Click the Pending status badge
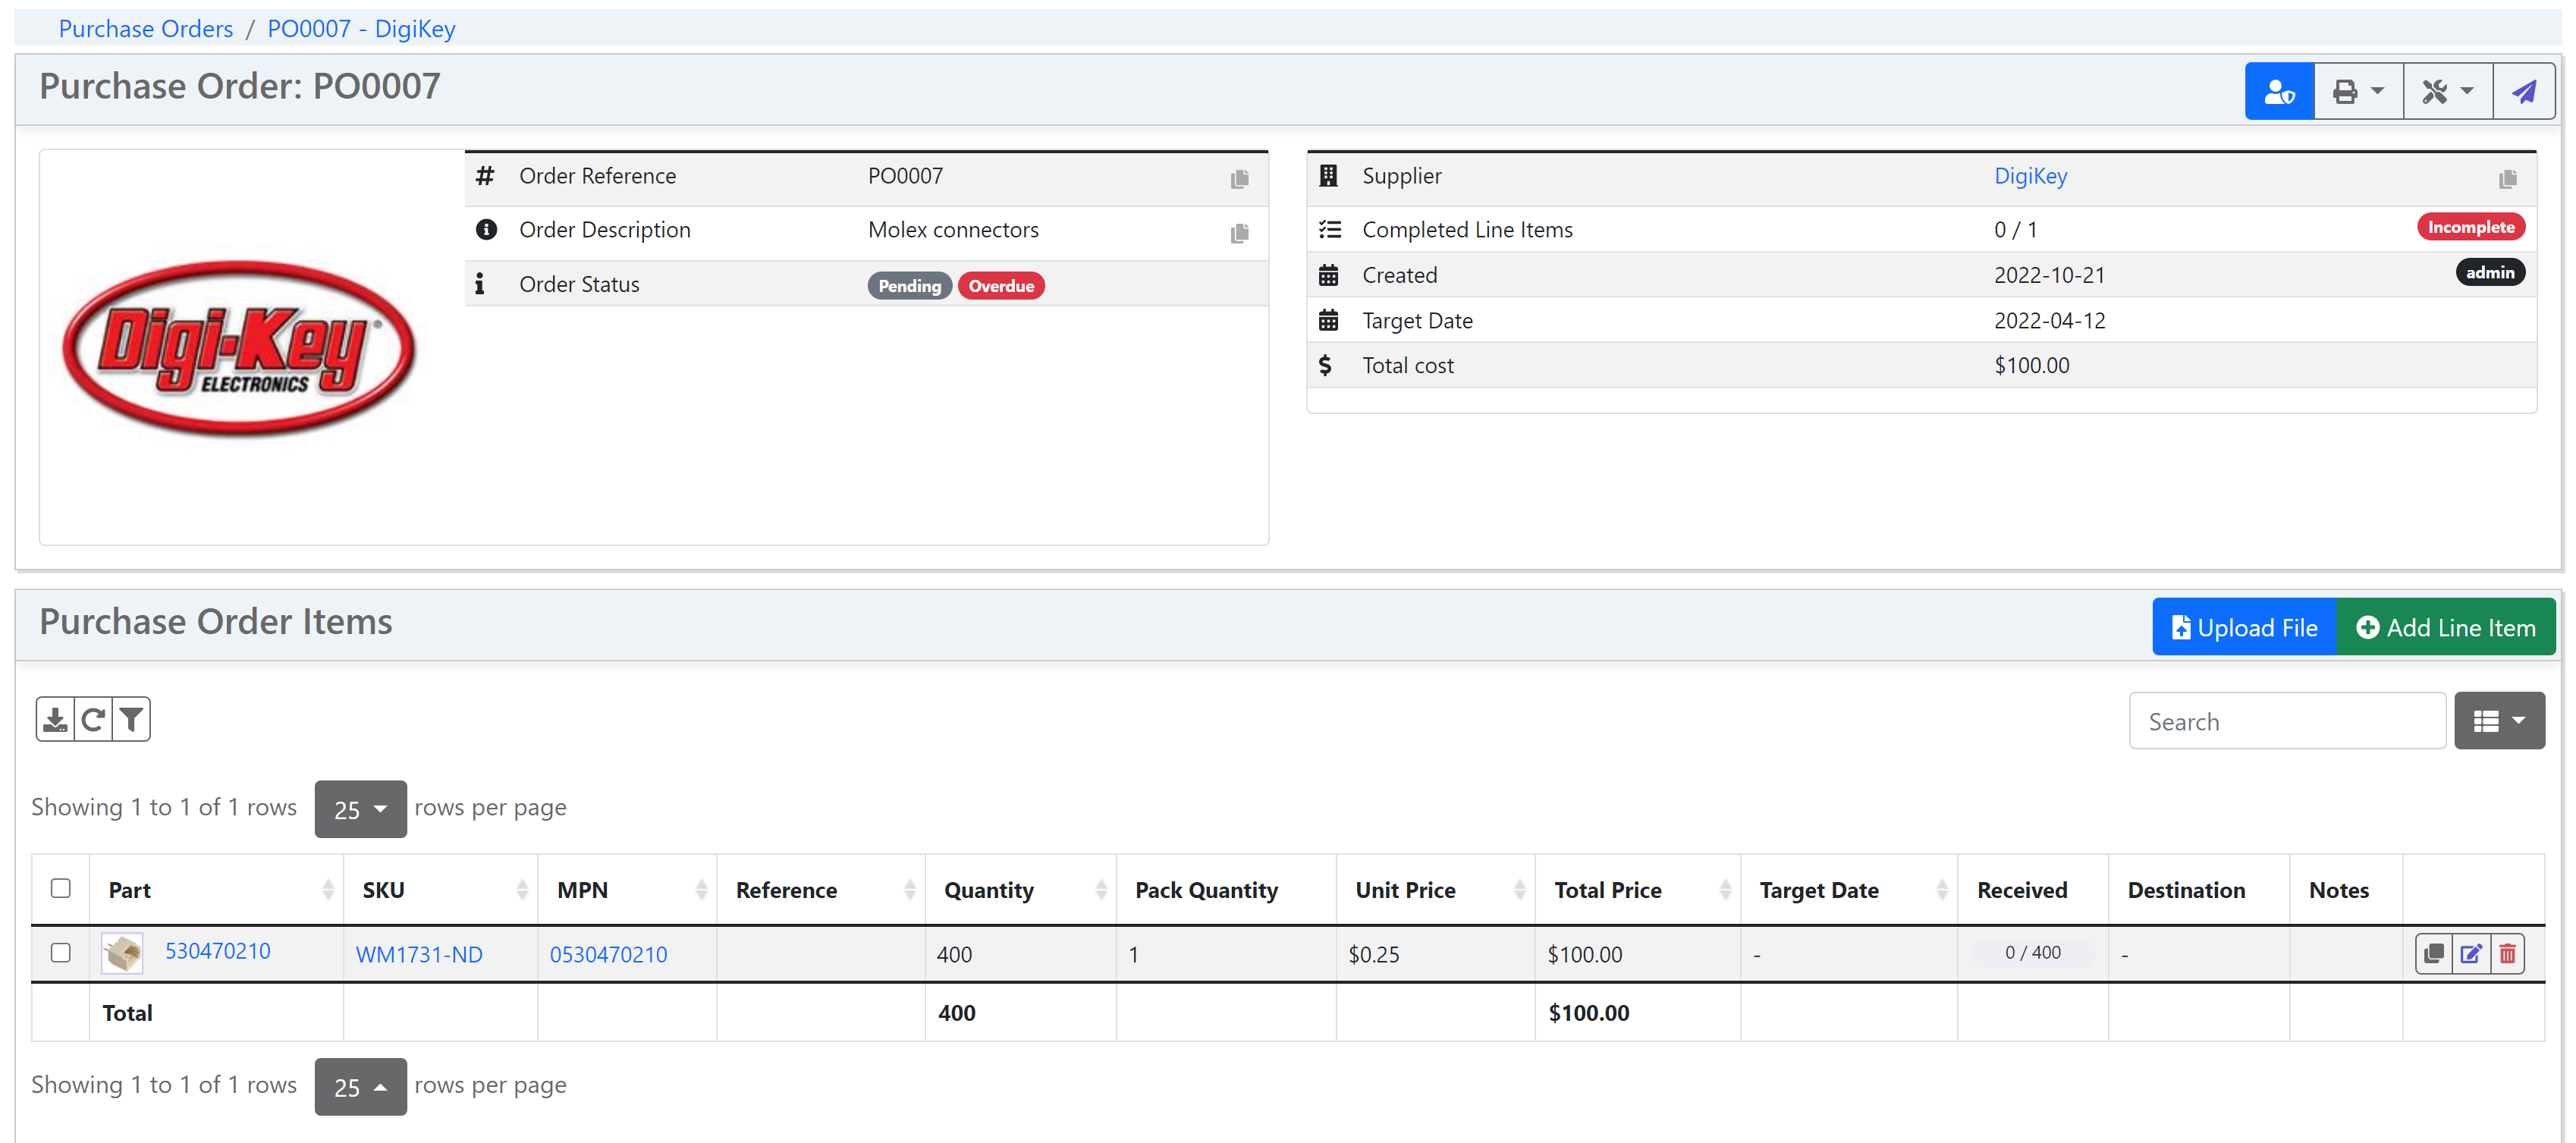This screenshot has height=1143, width=2576. (x=909, y=286)
